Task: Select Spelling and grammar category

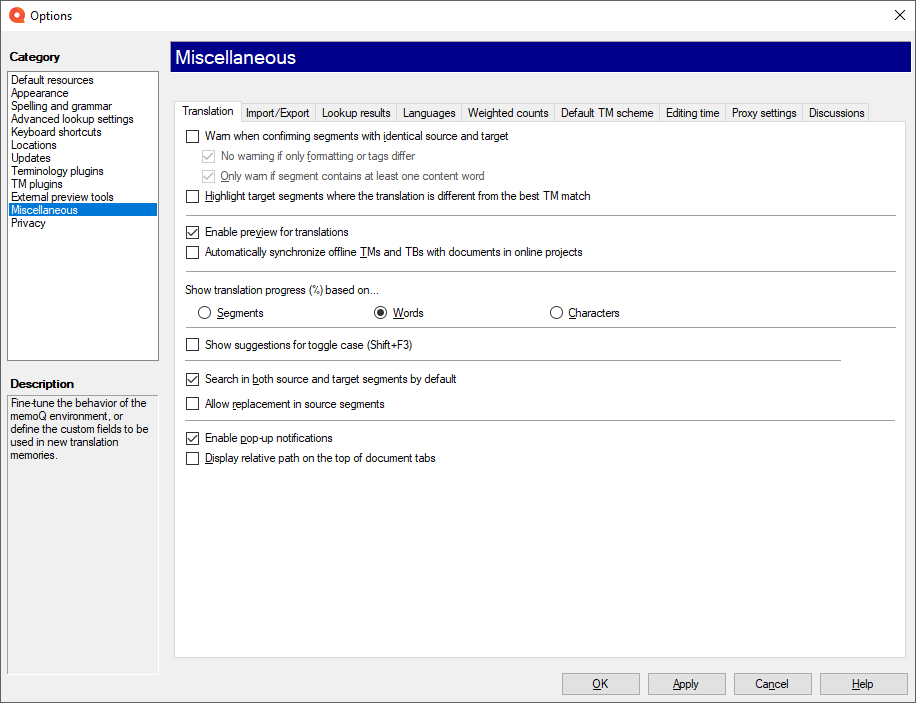Action: point(61,105)
